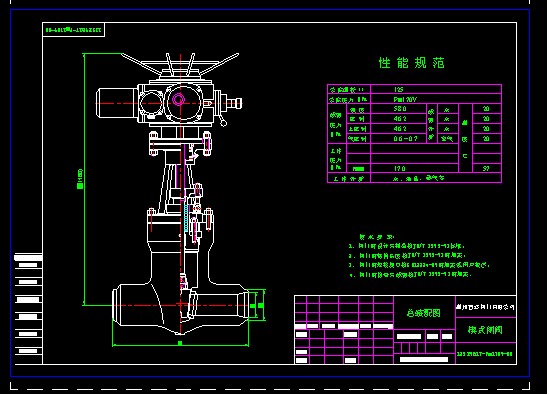Click the vertical green overall-height dimension line
The width and height of the screenshot is (549, 395).
click(84, 179)
